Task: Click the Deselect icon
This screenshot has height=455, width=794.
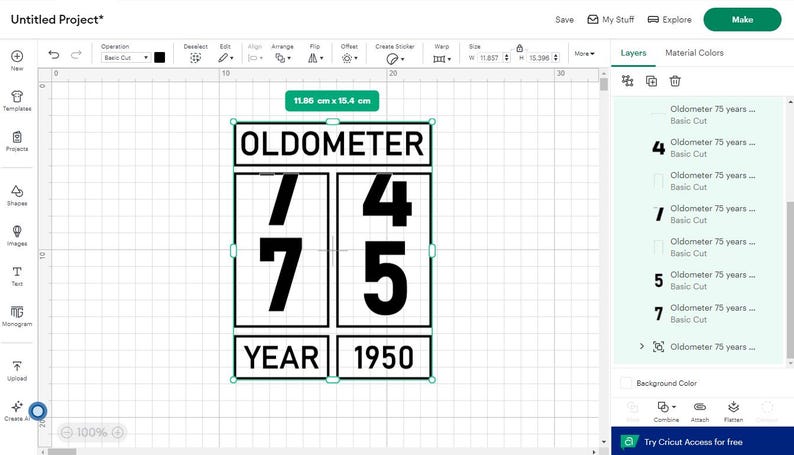Action: click(x=195, y=58)
